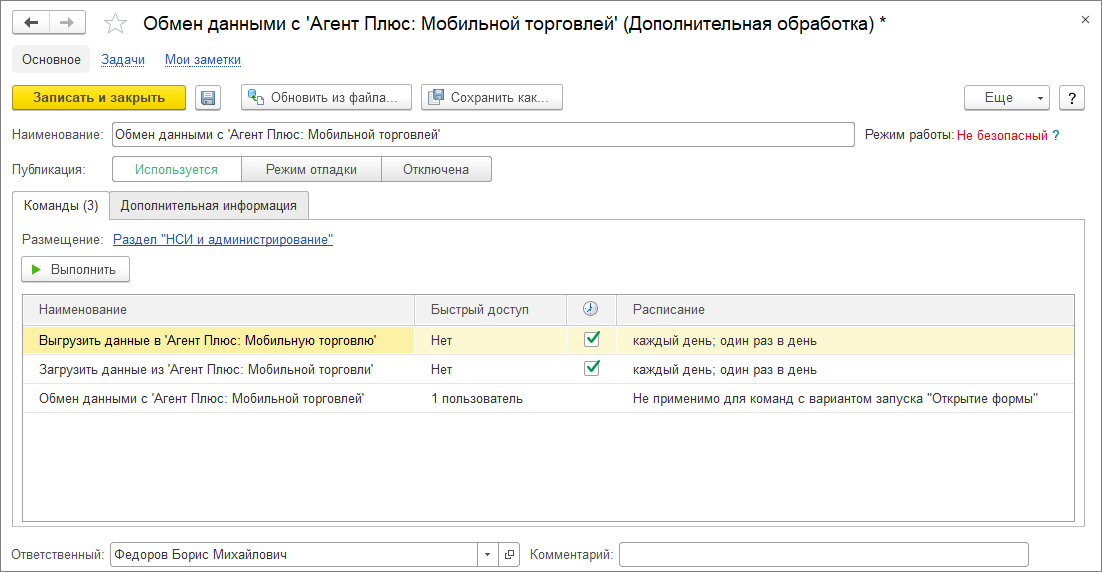Click Записать и закрыть button
The height and width of the screenshot is (572, 1102).
coord(99,98)
